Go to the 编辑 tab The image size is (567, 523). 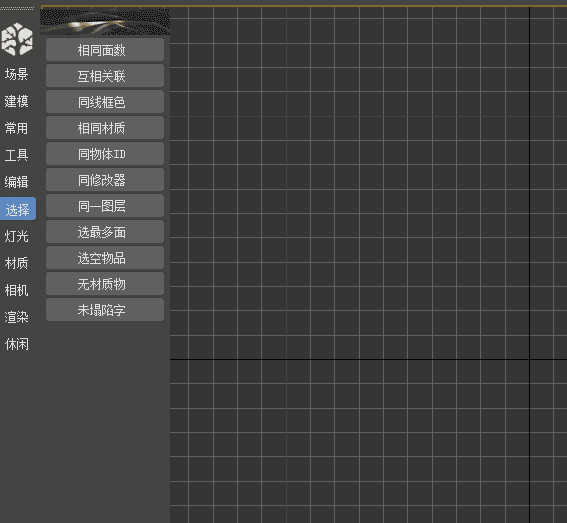[17, 182]
